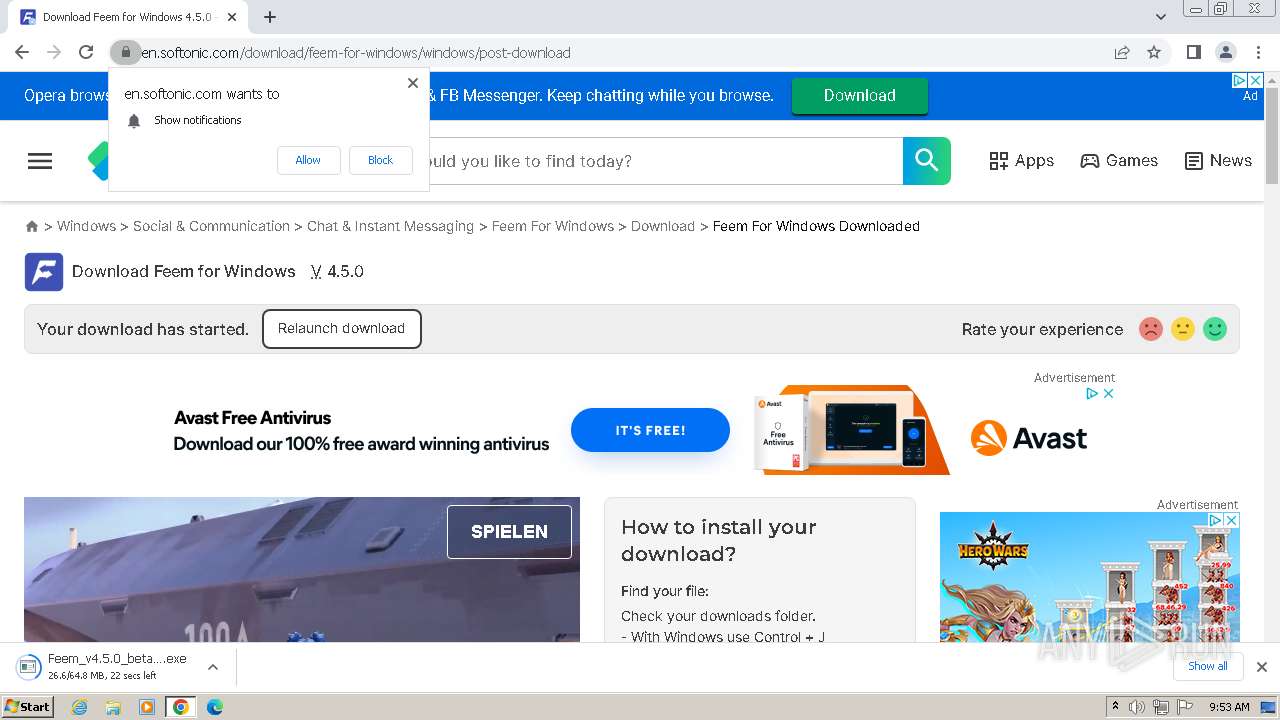Open the News section
Screen dimensions: 1280x720
[x=1218, y=160]
